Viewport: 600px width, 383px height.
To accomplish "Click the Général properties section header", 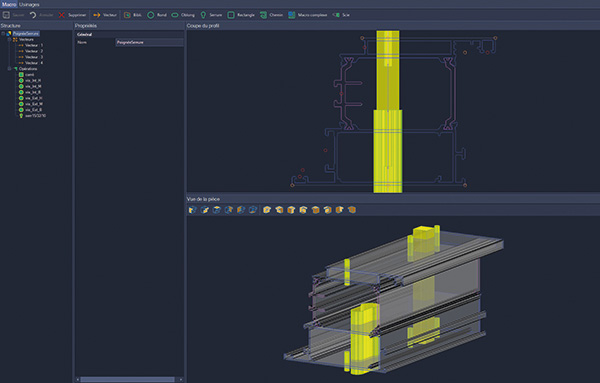I will pyautogui.click(x=129, y=34).
